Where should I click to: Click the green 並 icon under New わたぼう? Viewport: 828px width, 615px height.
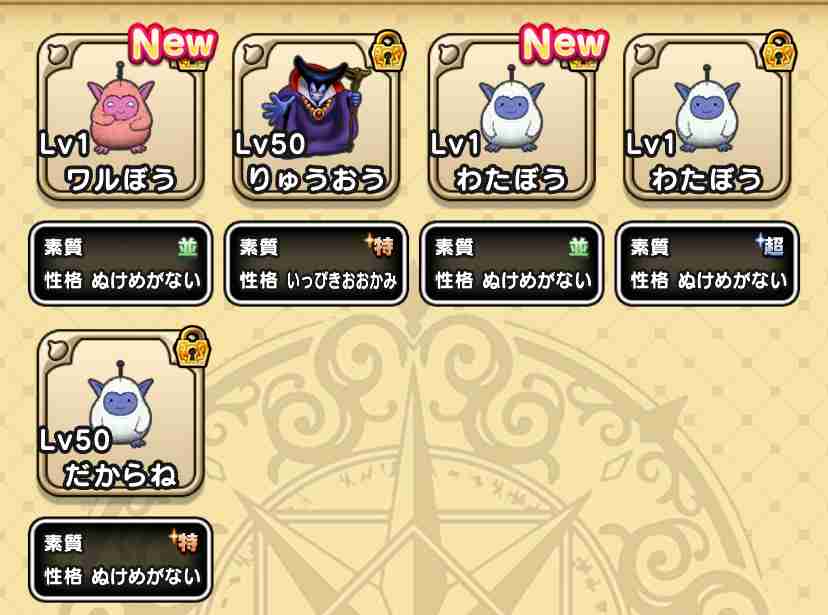pyautogui.click(x=578, y=247)
